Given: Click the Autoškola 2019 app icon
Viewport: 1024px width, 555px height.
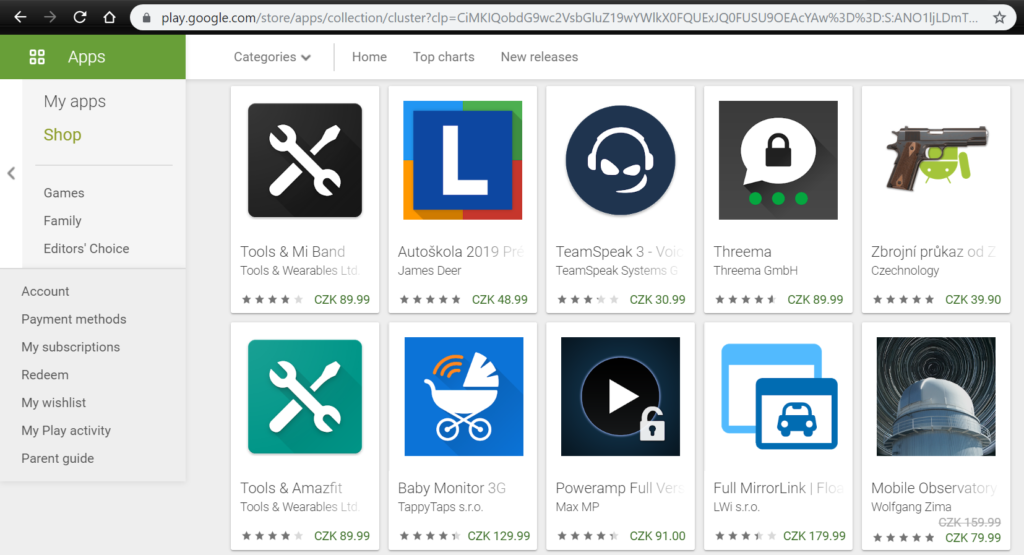Looking at the screenshot, I should pos(463,161).
